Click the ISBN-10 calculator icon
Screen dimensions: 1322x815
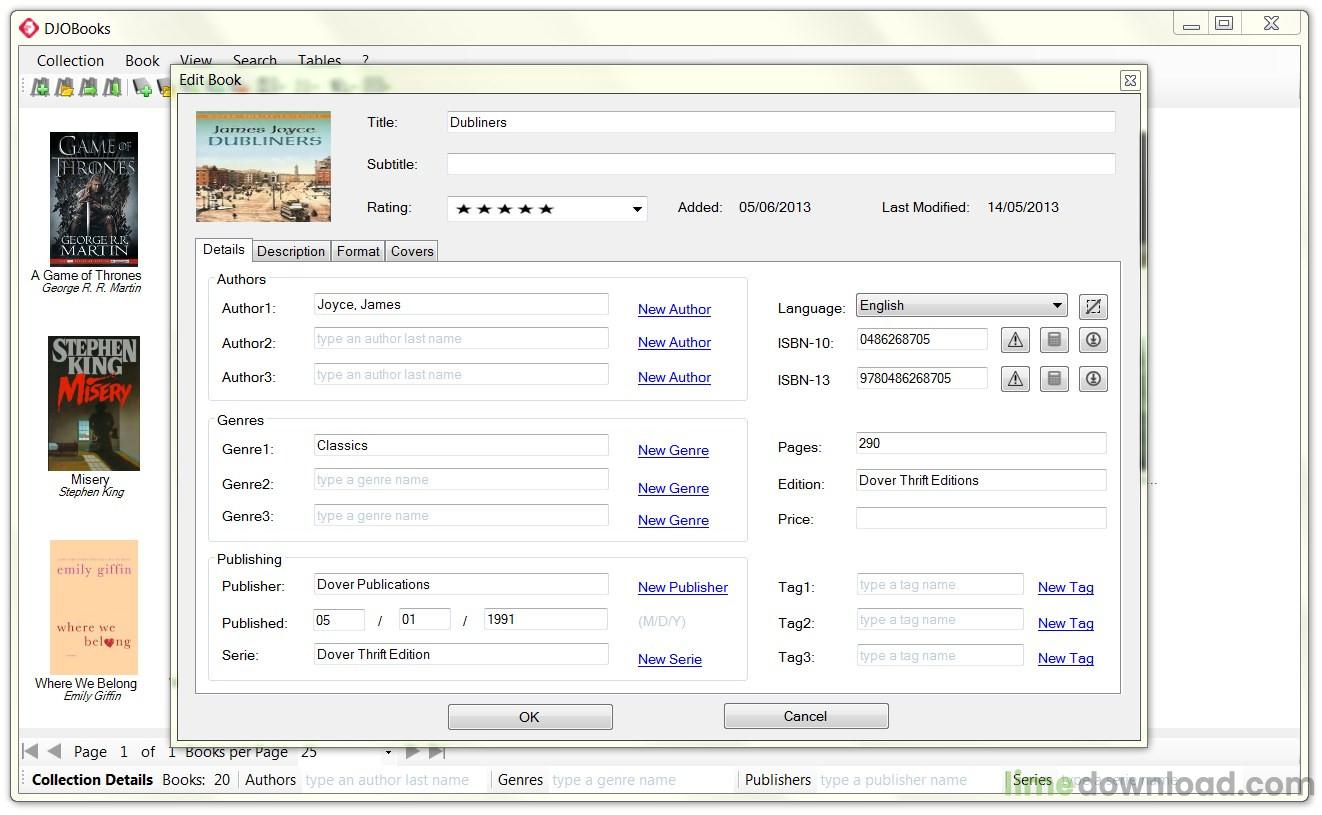click(1054, 341)
